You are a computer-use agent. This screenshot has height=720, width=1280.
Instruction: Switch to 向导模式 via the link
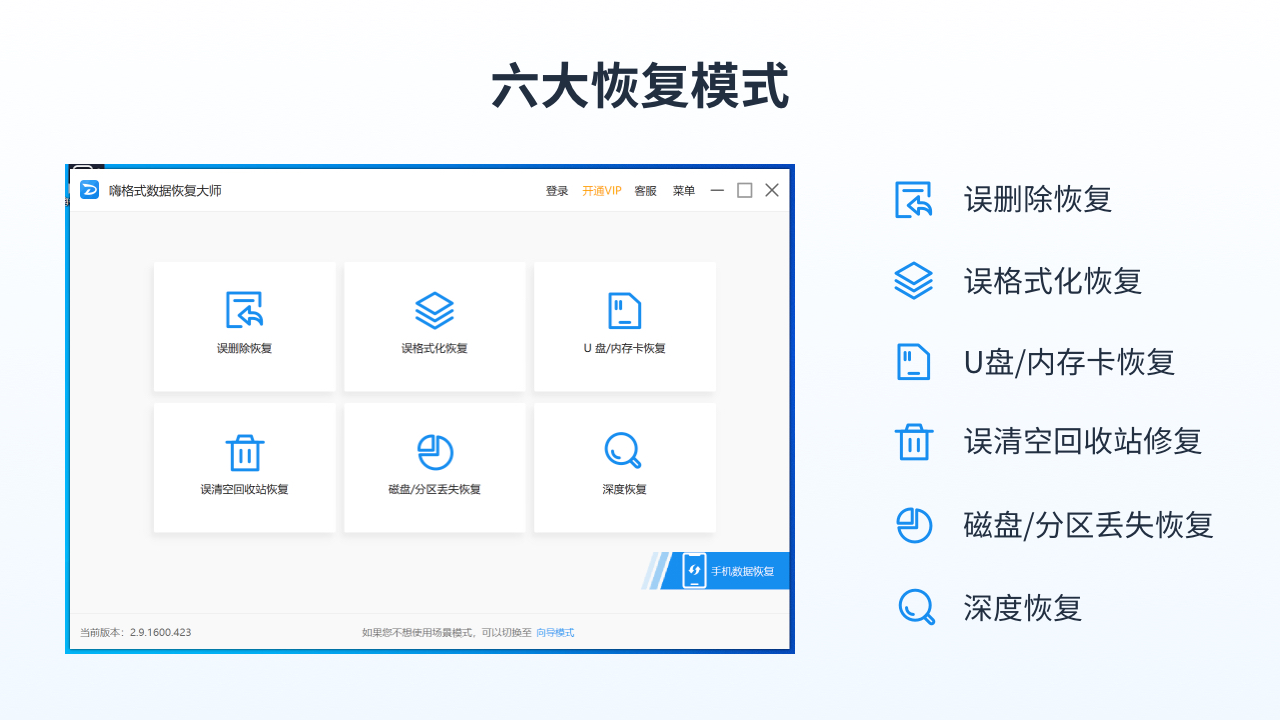tap(554, 632)
